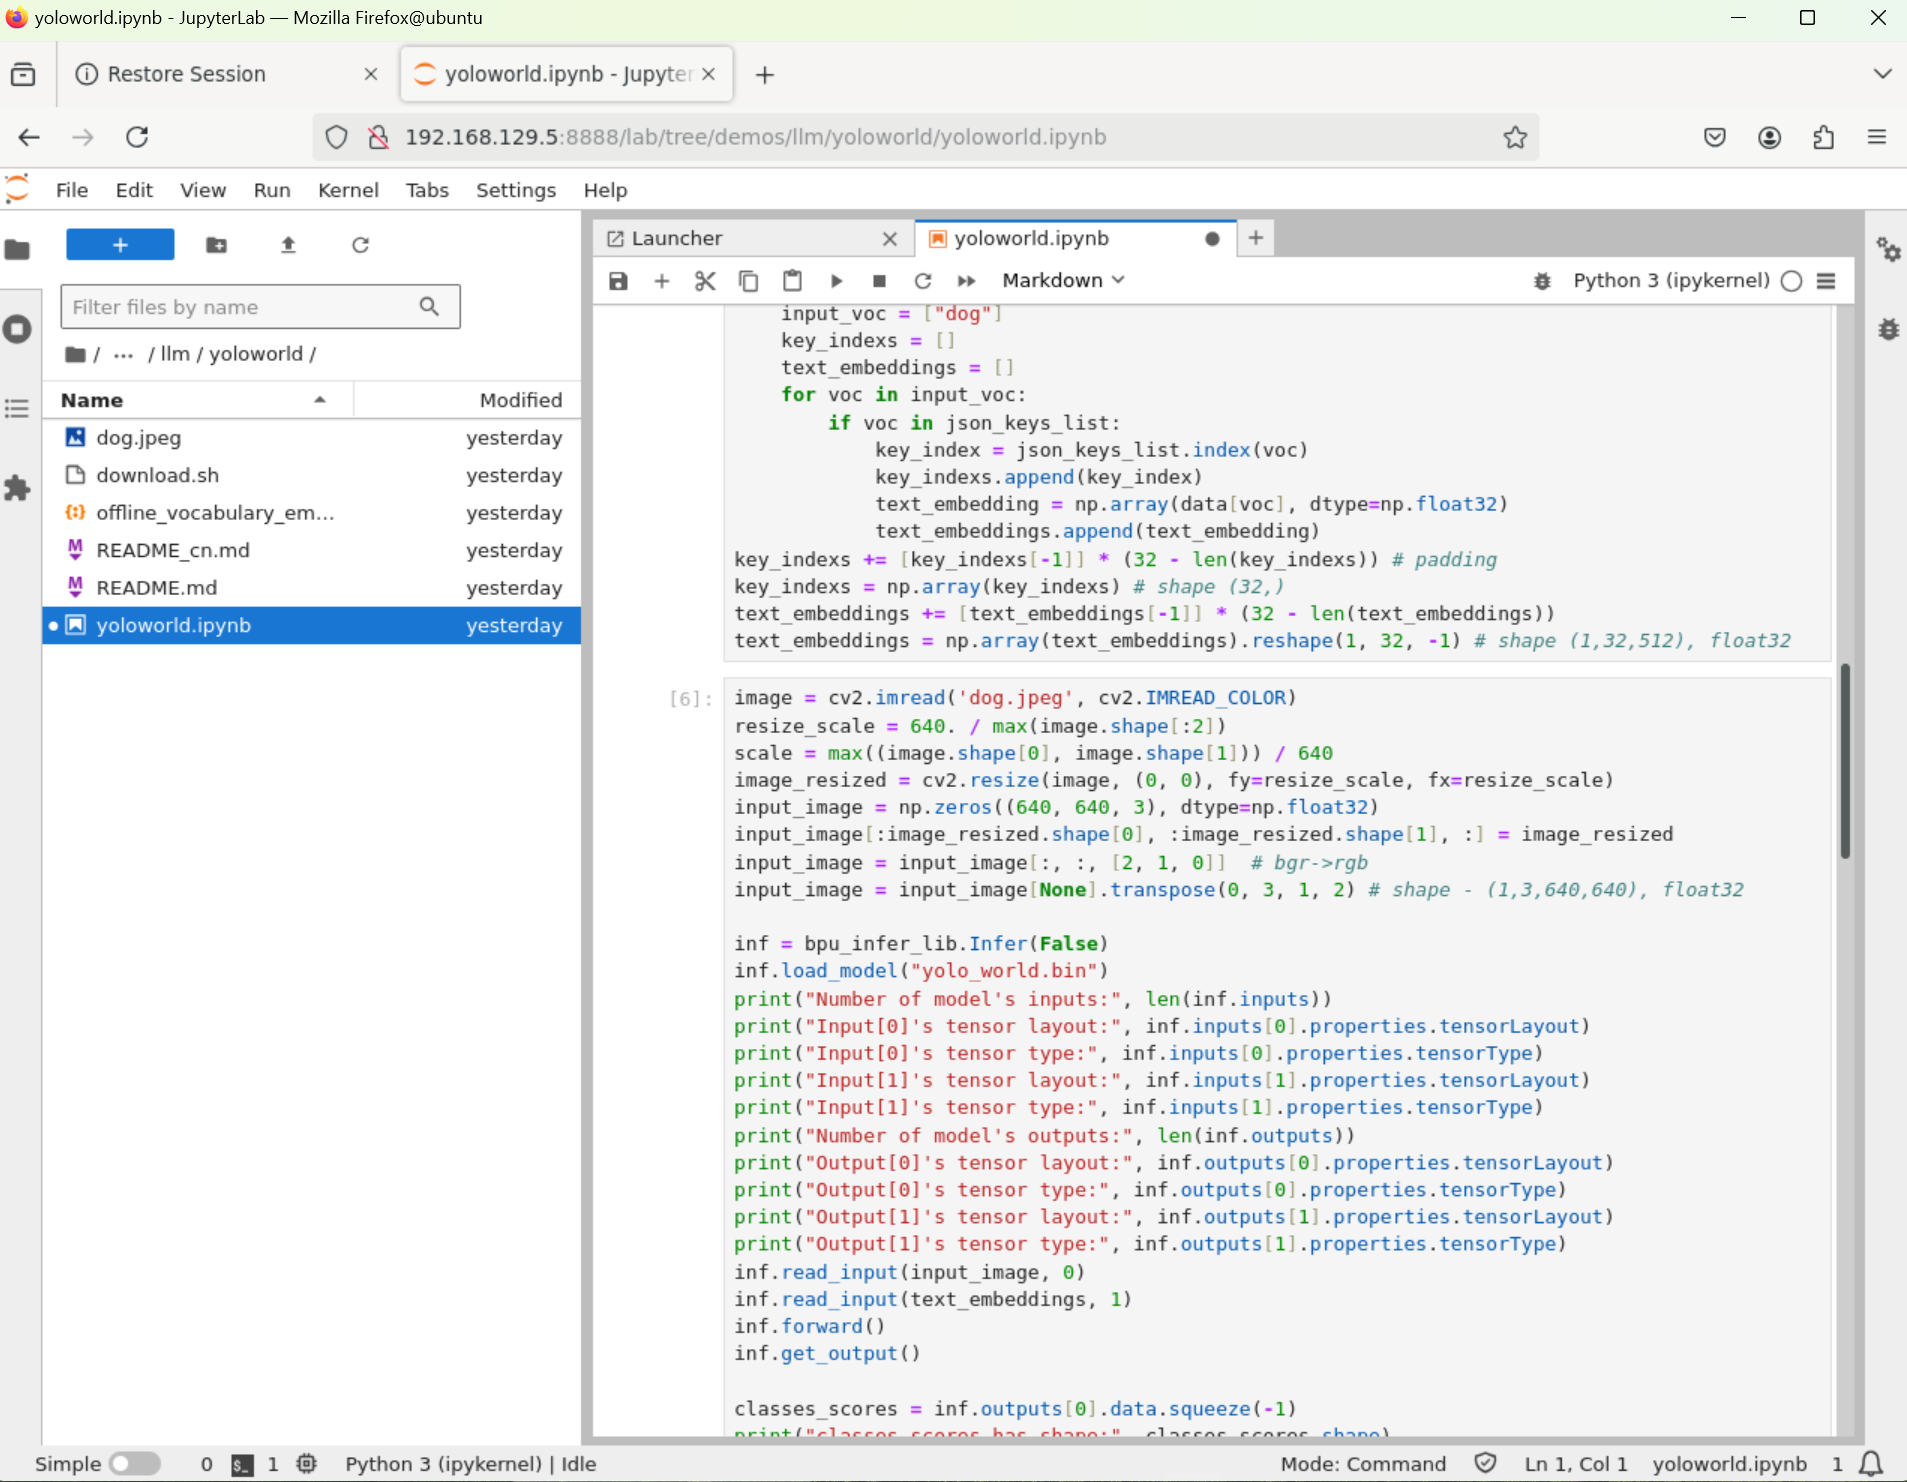This screenshot has width=1907, height=1482.
Task: Upload files using the upload arrow icon
Action: click(288, 245)
